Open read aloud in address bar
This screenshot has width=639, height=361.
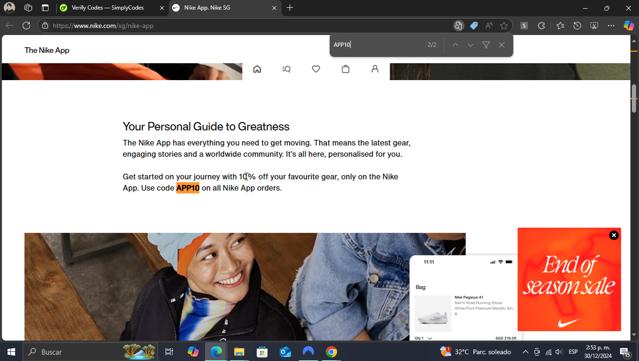pos(489,26)
